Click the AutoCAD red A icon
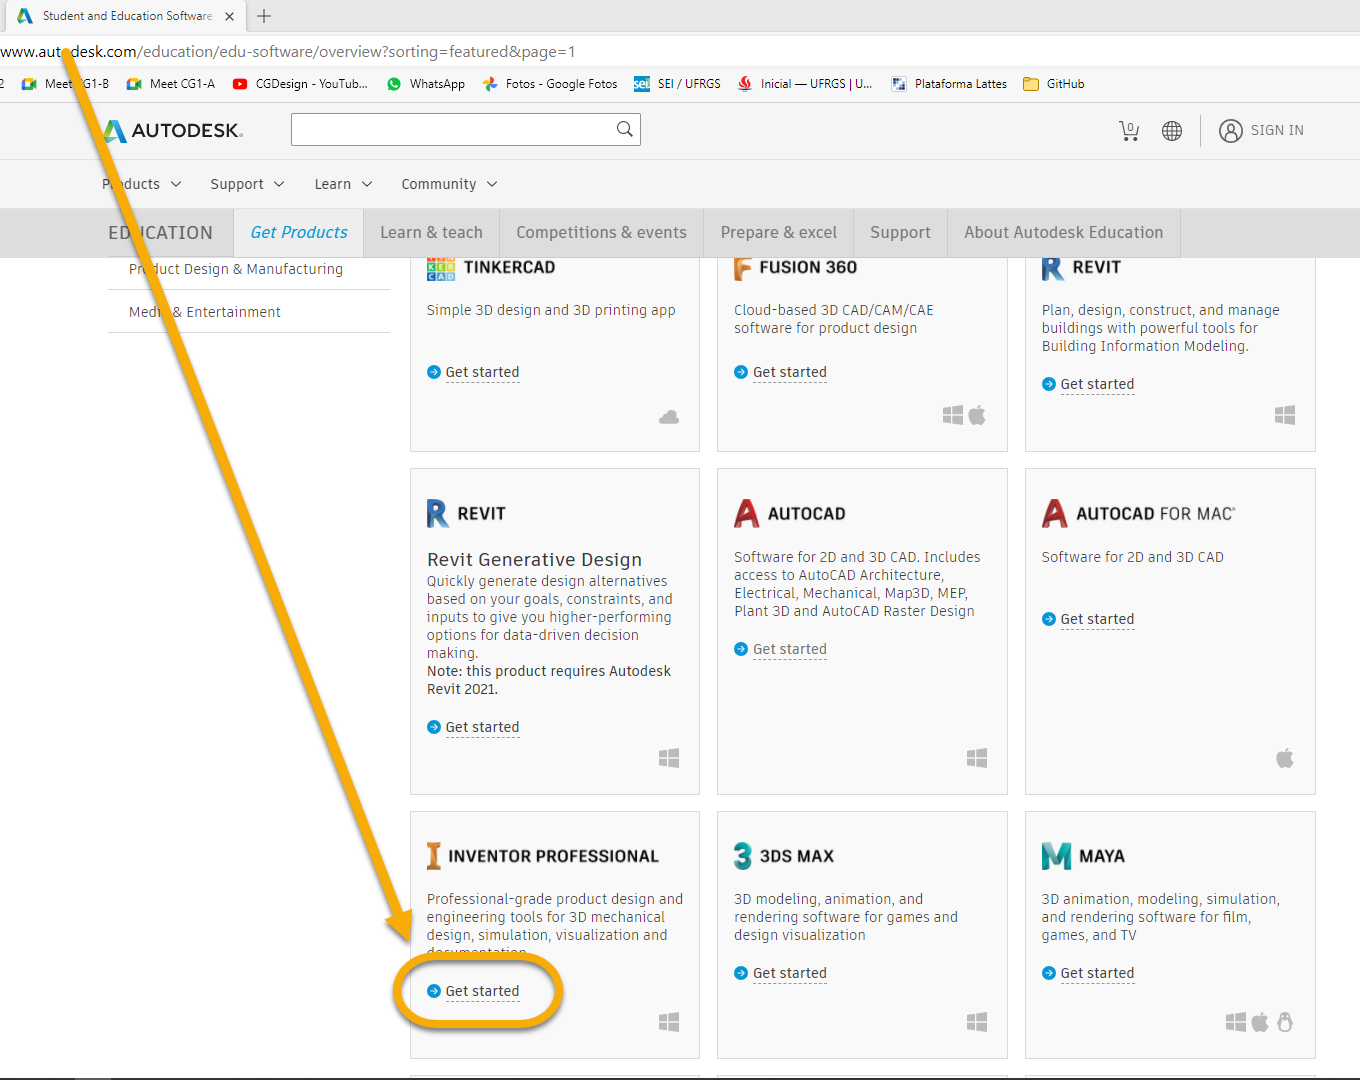This screenshot has width=1360, height=1080. (746, 513)
